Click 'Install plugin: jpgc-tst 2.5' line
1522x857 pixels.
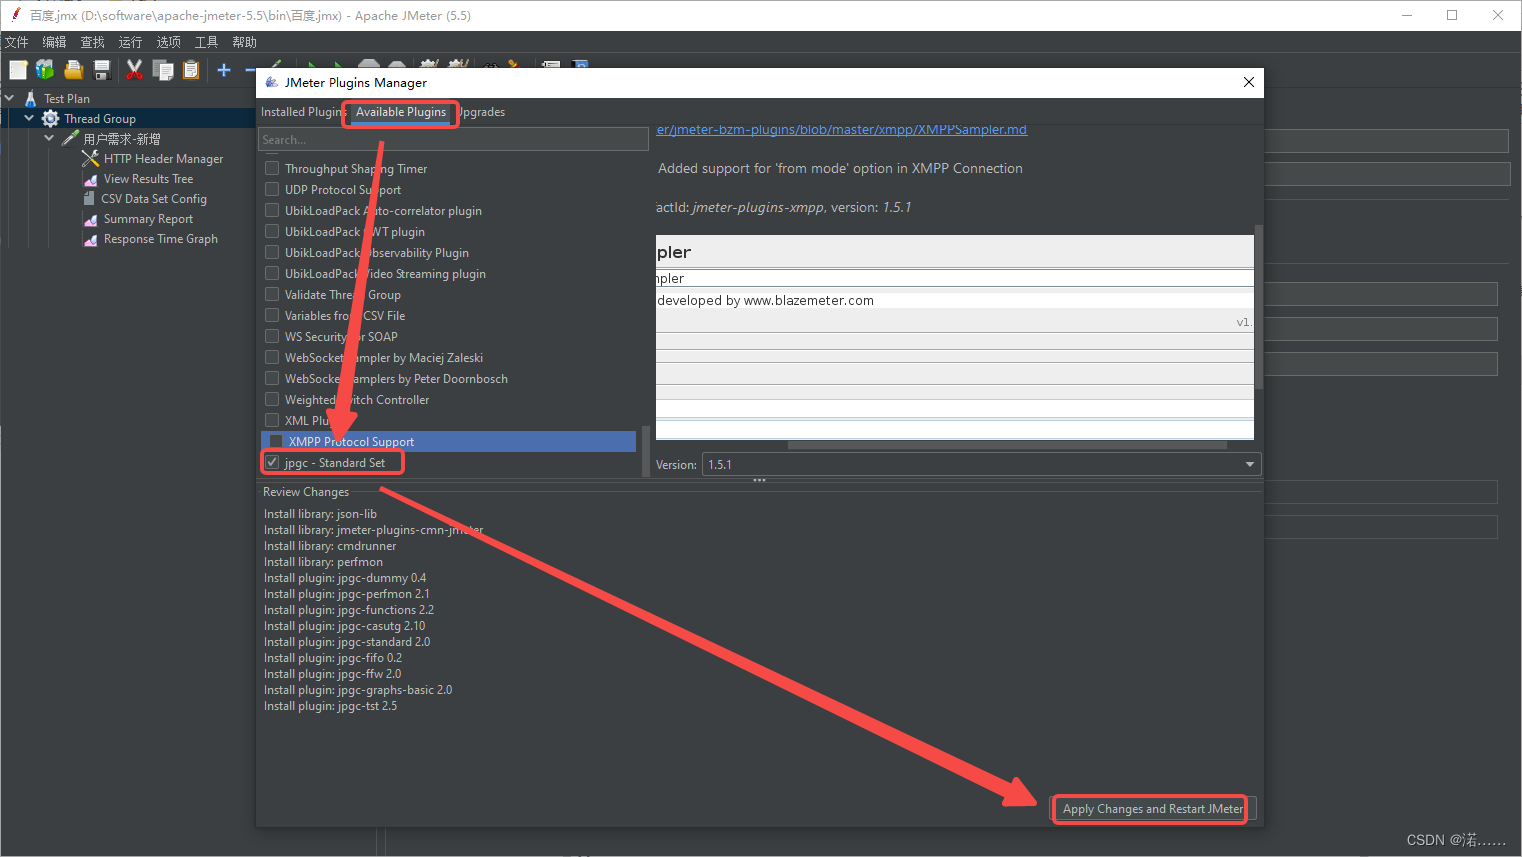click(330, 706)
